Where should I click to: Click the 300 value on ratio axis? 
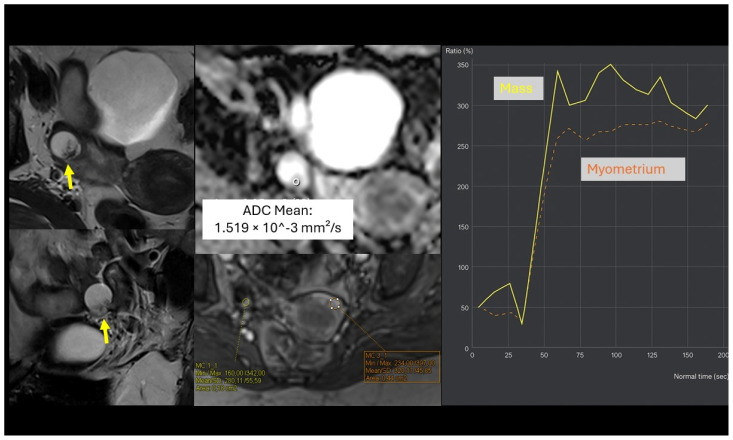click(463, 106)
